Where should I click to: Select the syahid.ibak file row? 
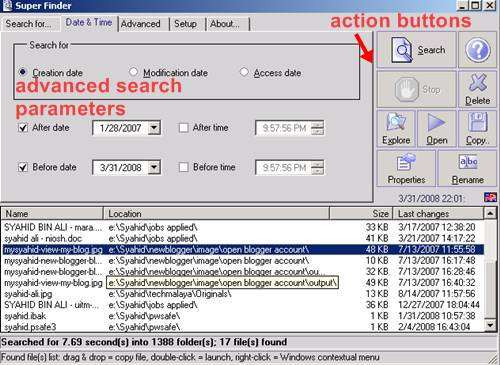pos(243,316)
